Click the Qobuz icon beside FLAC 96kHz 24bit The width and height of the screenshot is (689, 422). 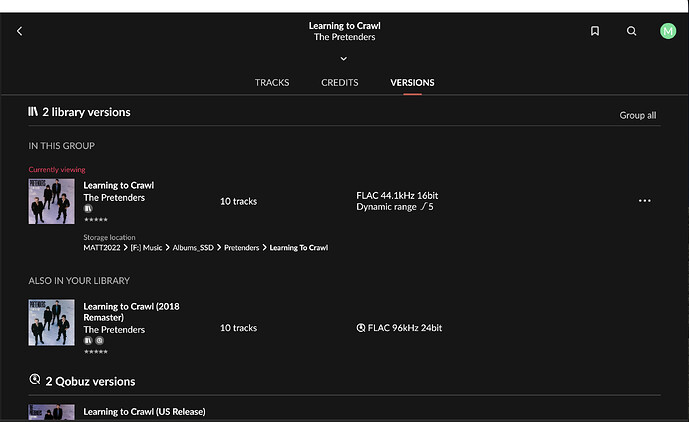[x=361, y=328]
